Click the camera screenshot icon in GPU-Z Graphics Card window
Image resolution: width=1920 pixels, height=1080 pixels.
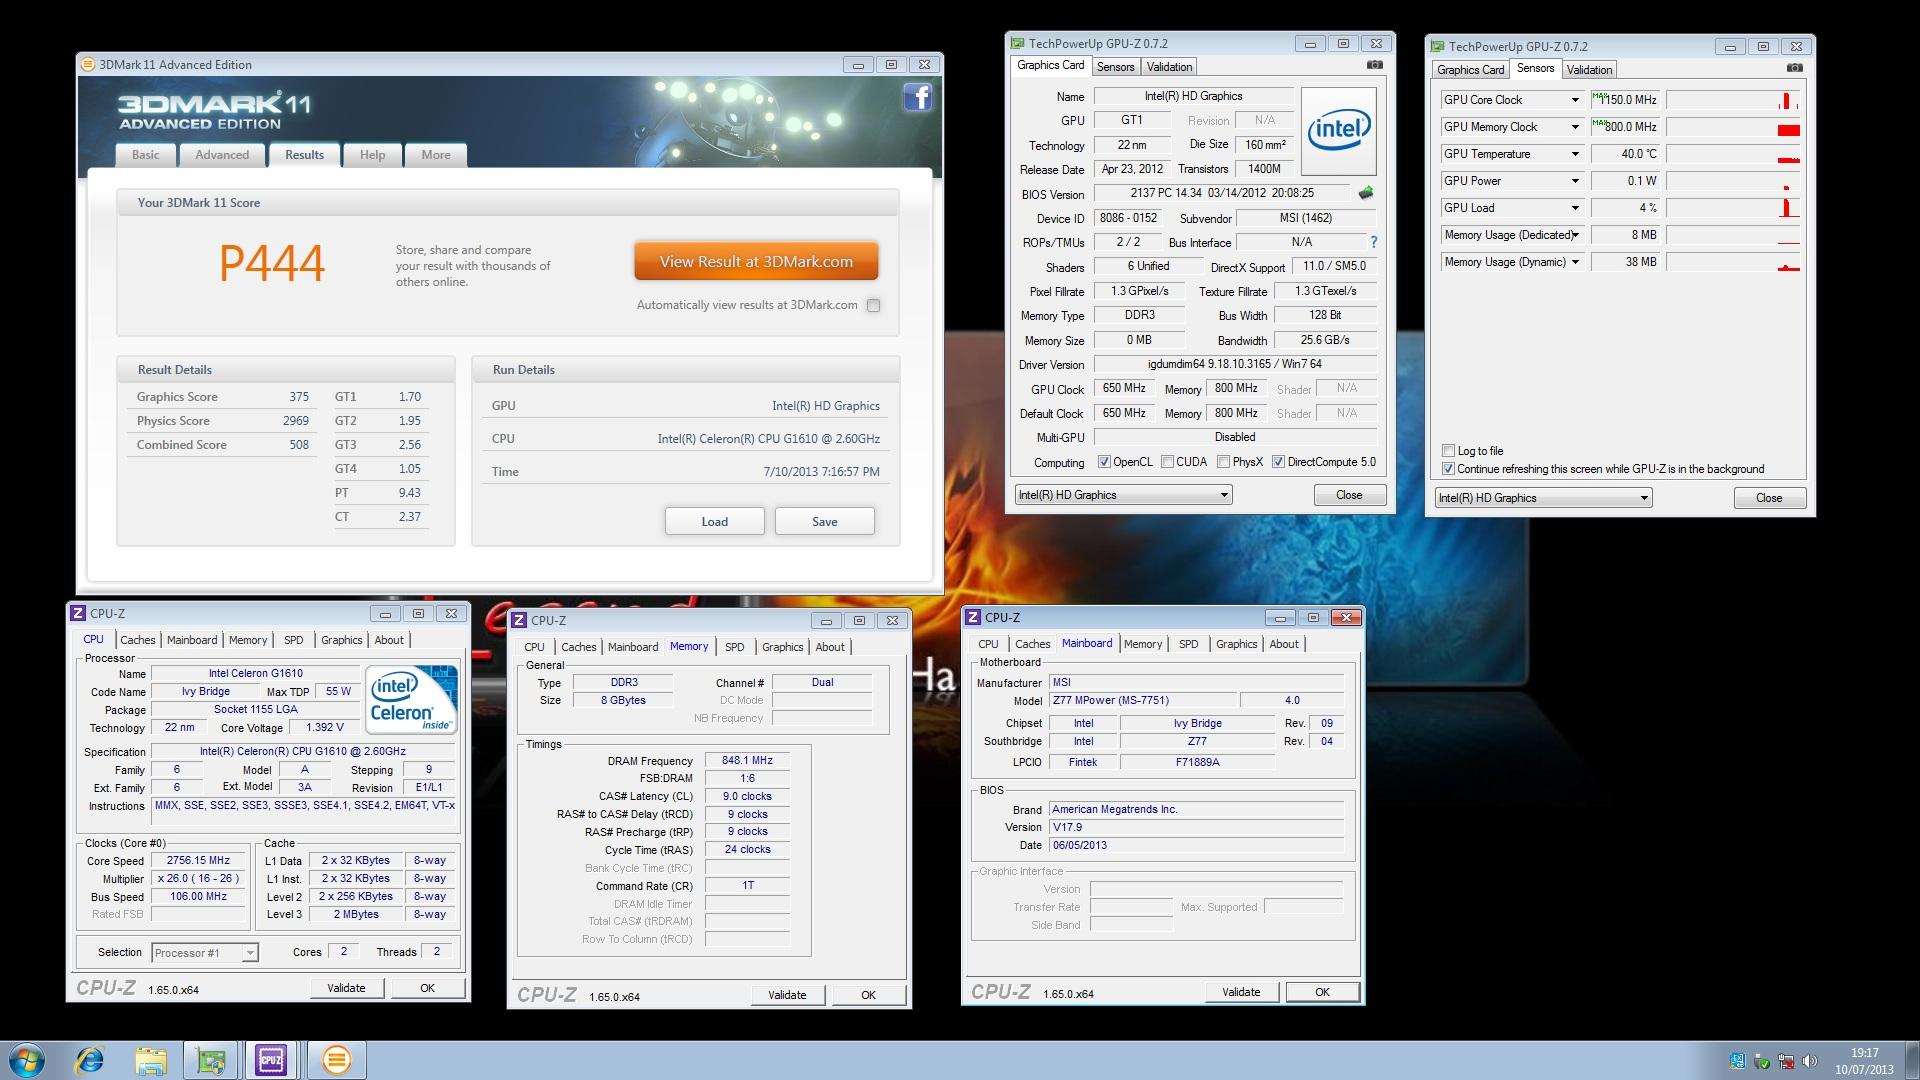coord(1375,65)
